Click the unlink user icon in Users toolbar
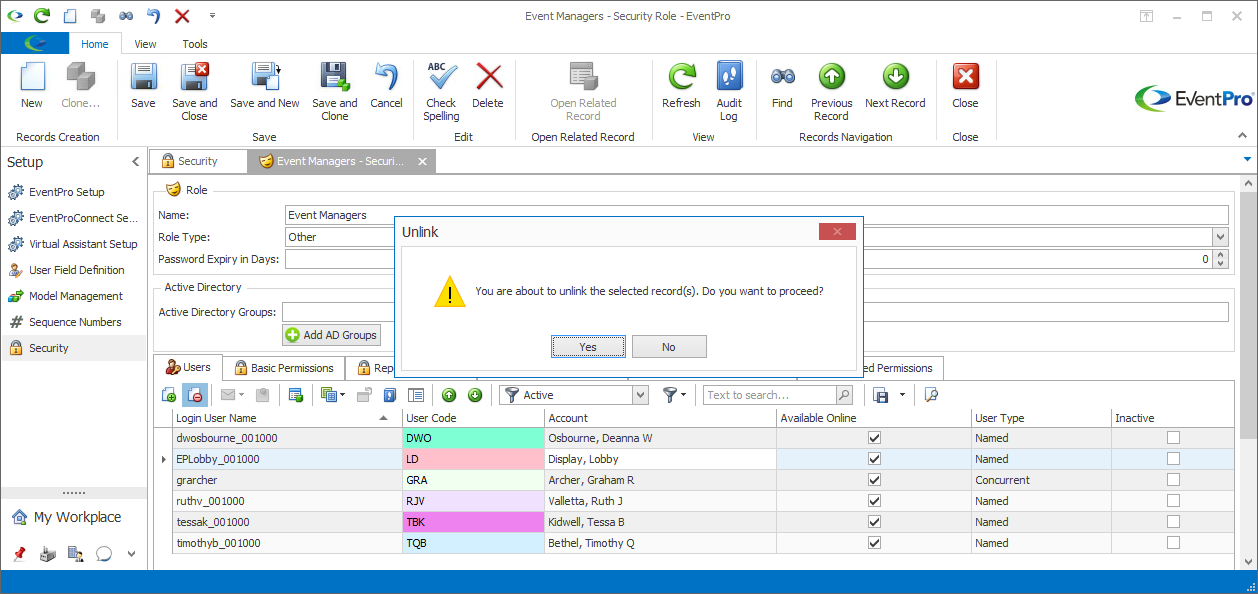 [x=194, y=395]
